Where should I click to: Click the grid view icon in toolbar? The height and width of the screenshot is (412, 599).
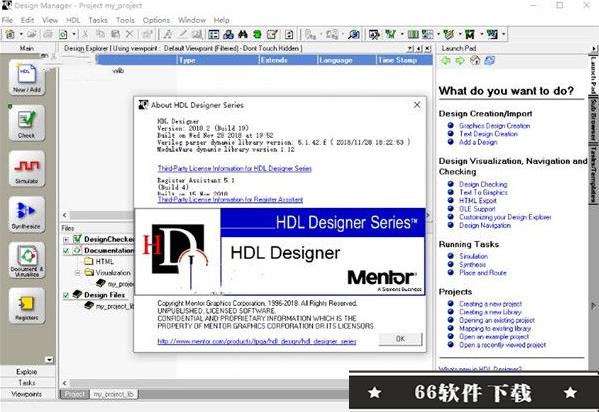214,34
